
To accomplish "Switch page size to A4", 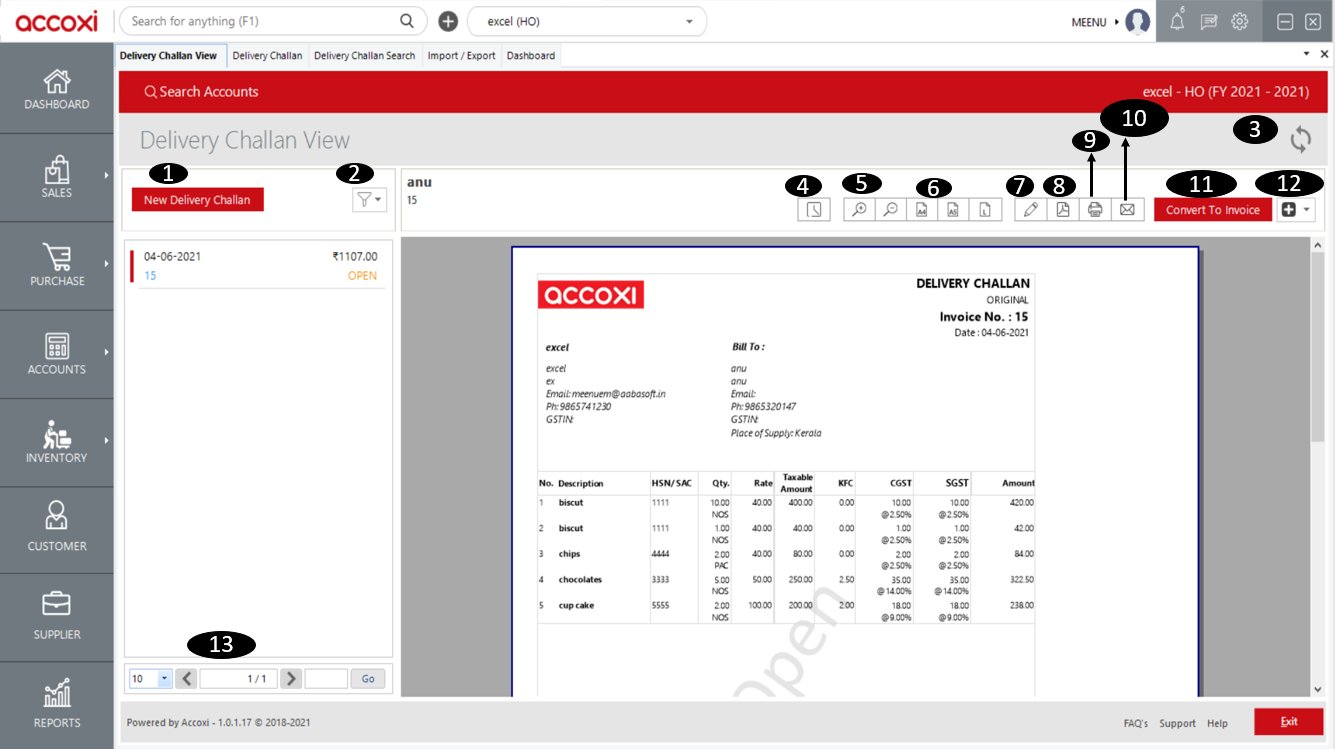I will click(x=922, y=209).
